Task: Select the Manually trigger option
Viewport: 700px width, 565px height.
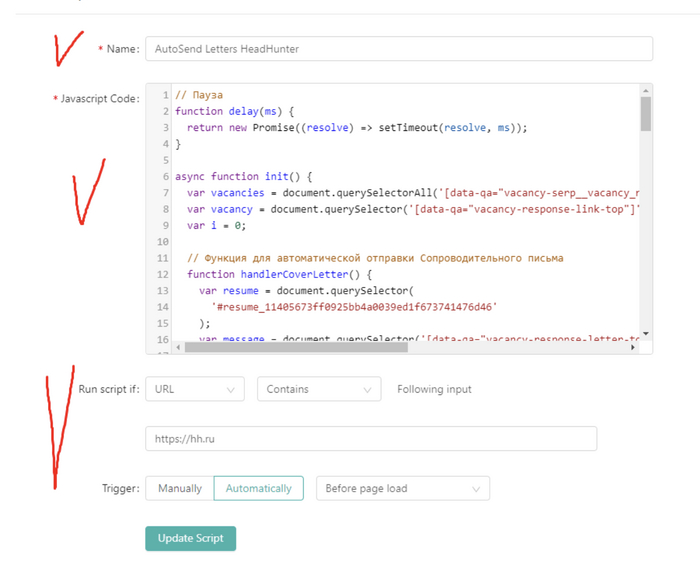Action: (x=180, y=488)
